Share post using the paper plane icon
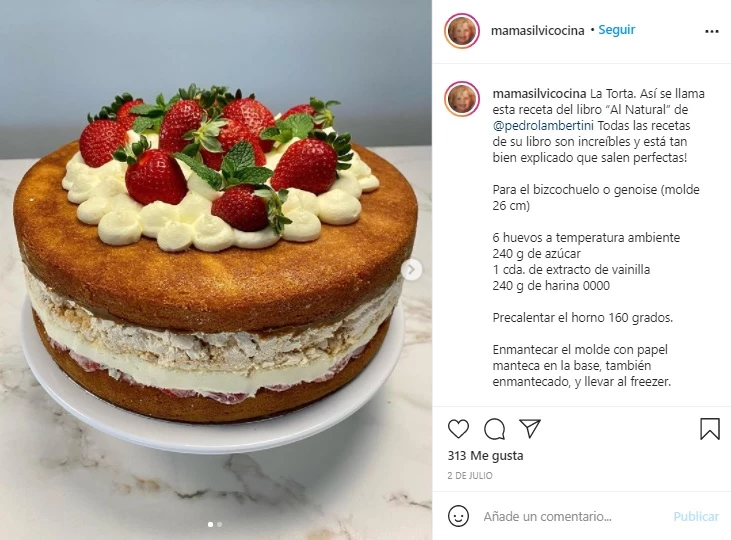This screenshot has width=731, height=540. coord(530,429)
